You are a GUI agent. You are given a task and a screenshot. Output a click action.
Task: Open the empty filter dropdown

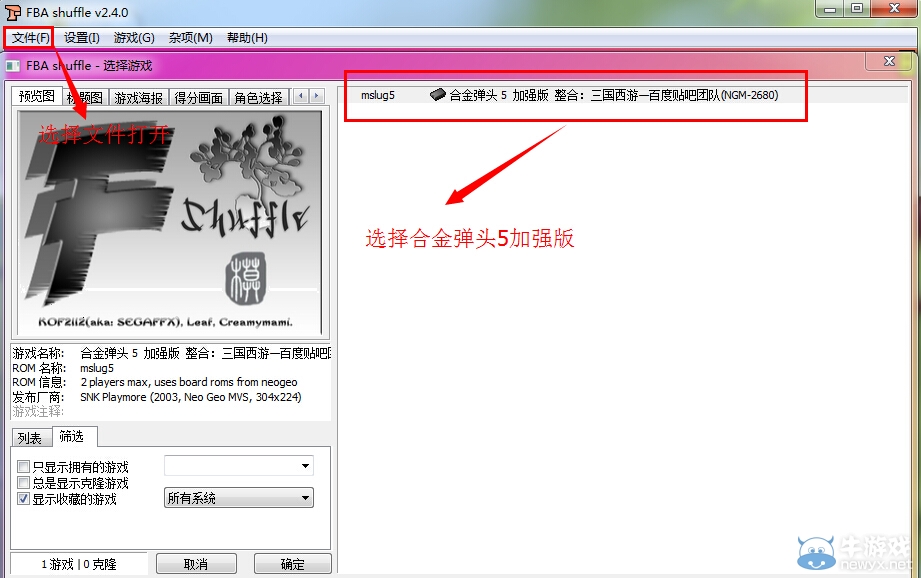coord(238,466)
